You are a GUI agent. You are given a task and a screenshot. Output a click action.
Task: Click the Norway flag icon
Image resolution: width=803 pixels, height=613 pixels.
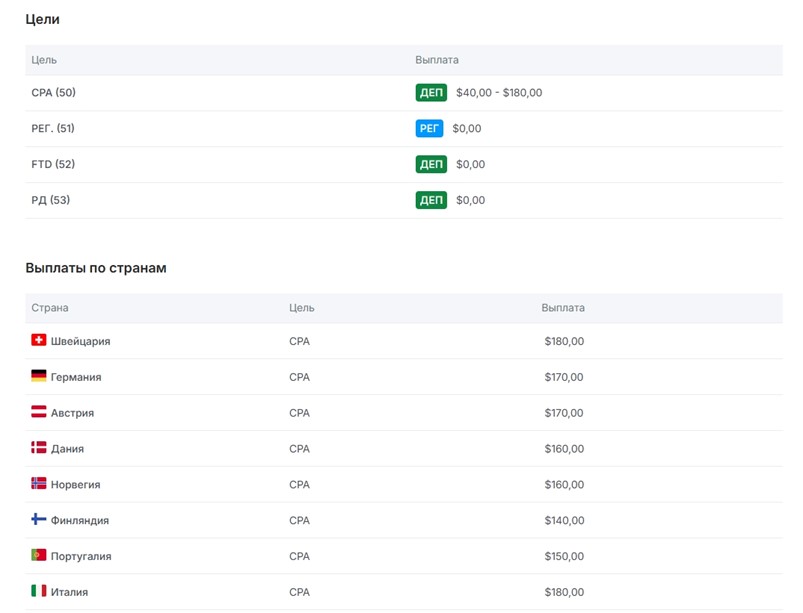tap(39, 484)
